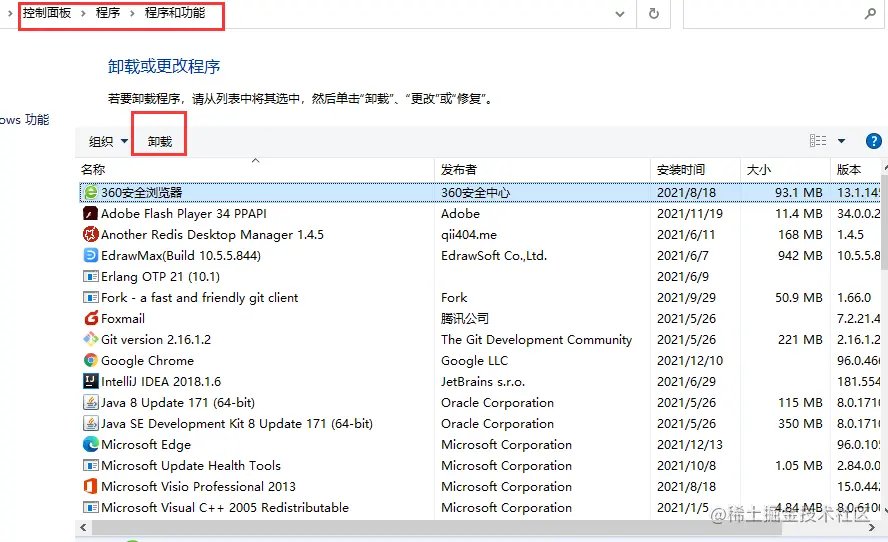Click the Java SE Development Kit icon
888x542 pixels.
pos(91,423)
